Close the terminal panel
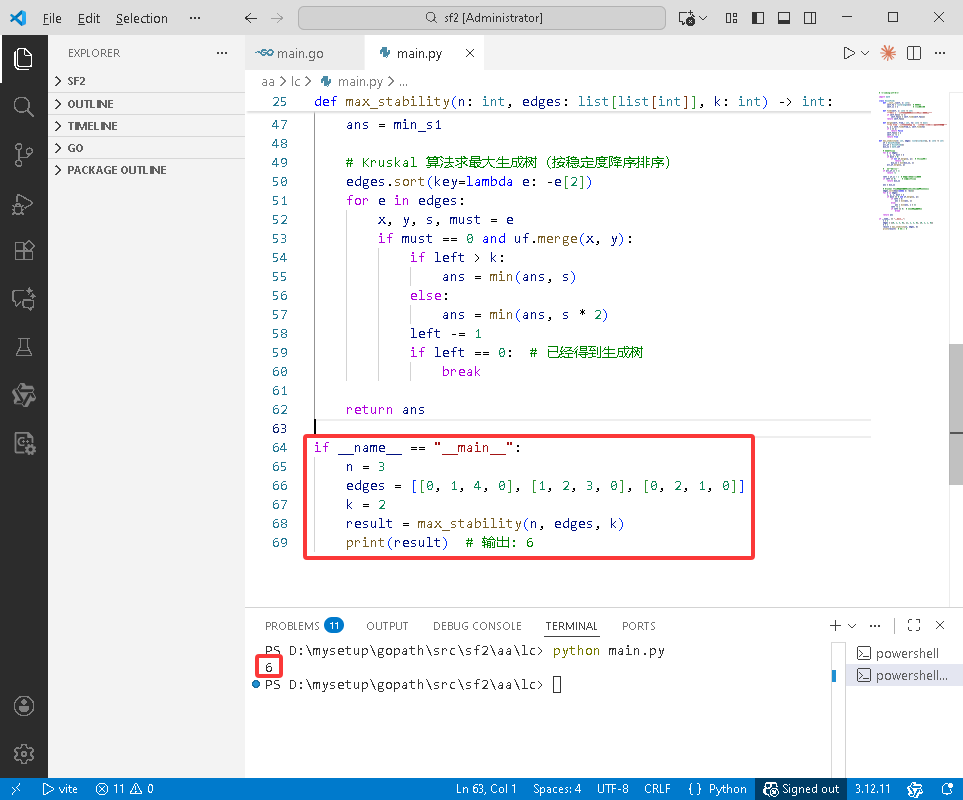Screen dimensions: 963x800 940,626
